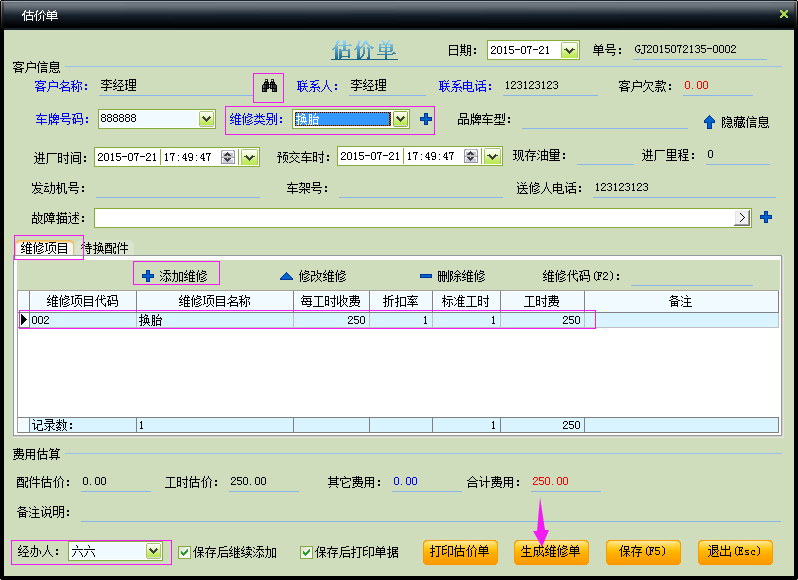Open the 预交车时 calendar dropdown
The image size is (798, 580).
click(x=493, y=156)
